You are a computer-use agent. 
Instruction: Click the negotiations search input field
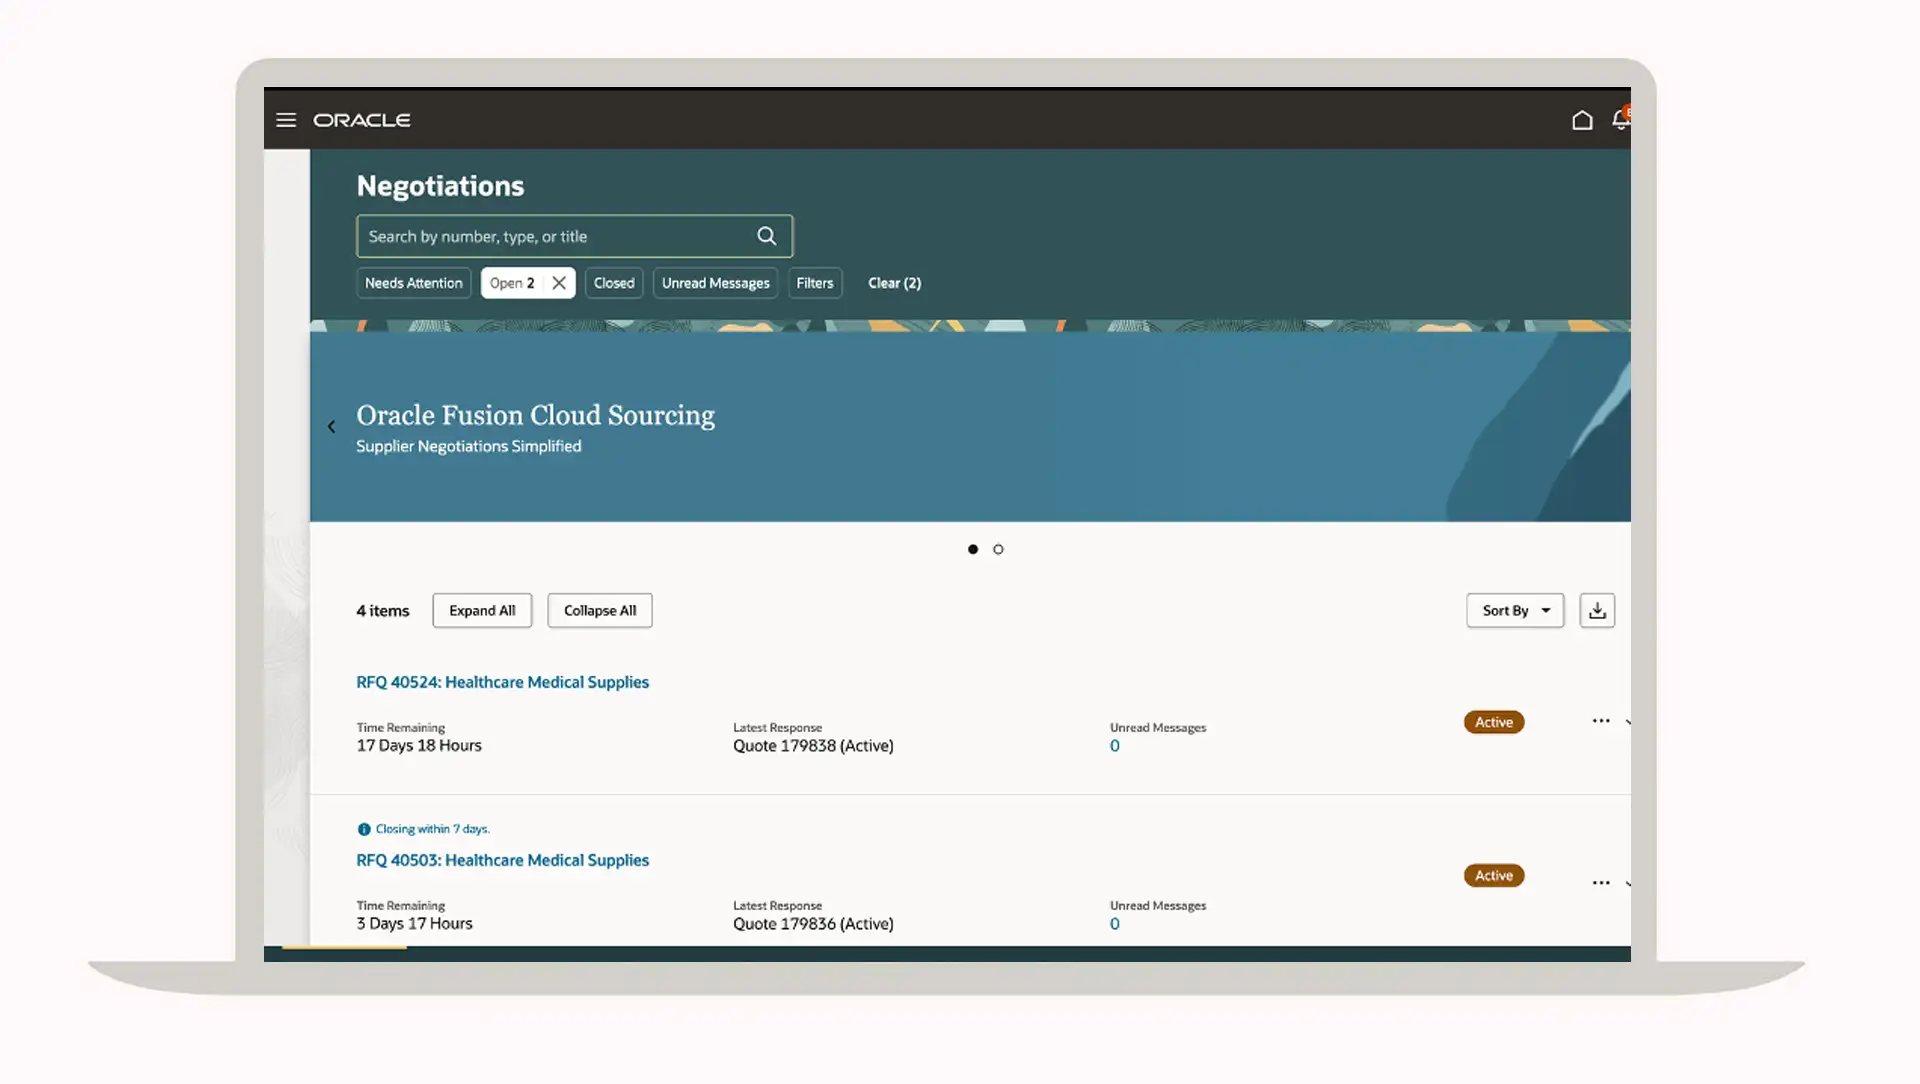[555, 236]
